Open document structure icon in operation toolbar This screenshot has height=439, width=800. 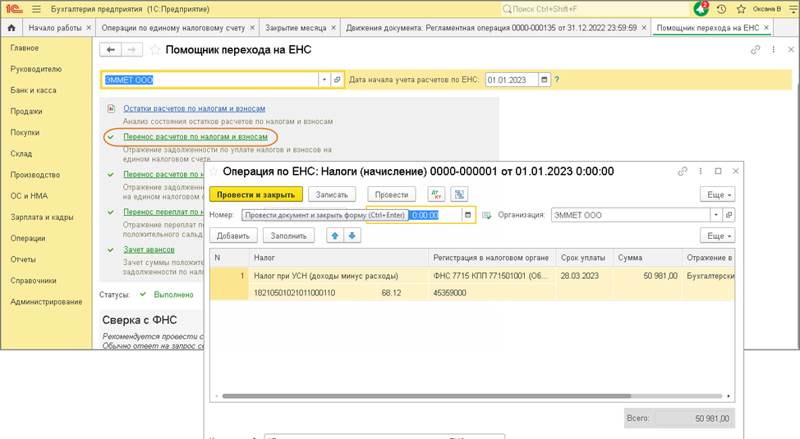tap(459, 194)
